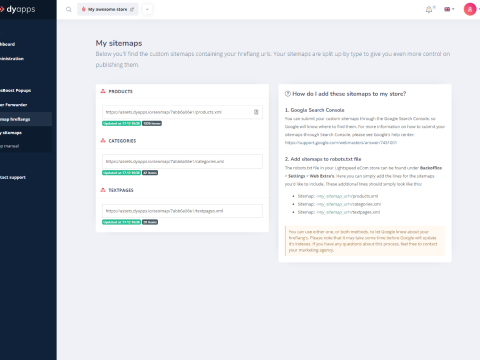Select the My awesome store button
480x360 pixels.
click(108, 9)
